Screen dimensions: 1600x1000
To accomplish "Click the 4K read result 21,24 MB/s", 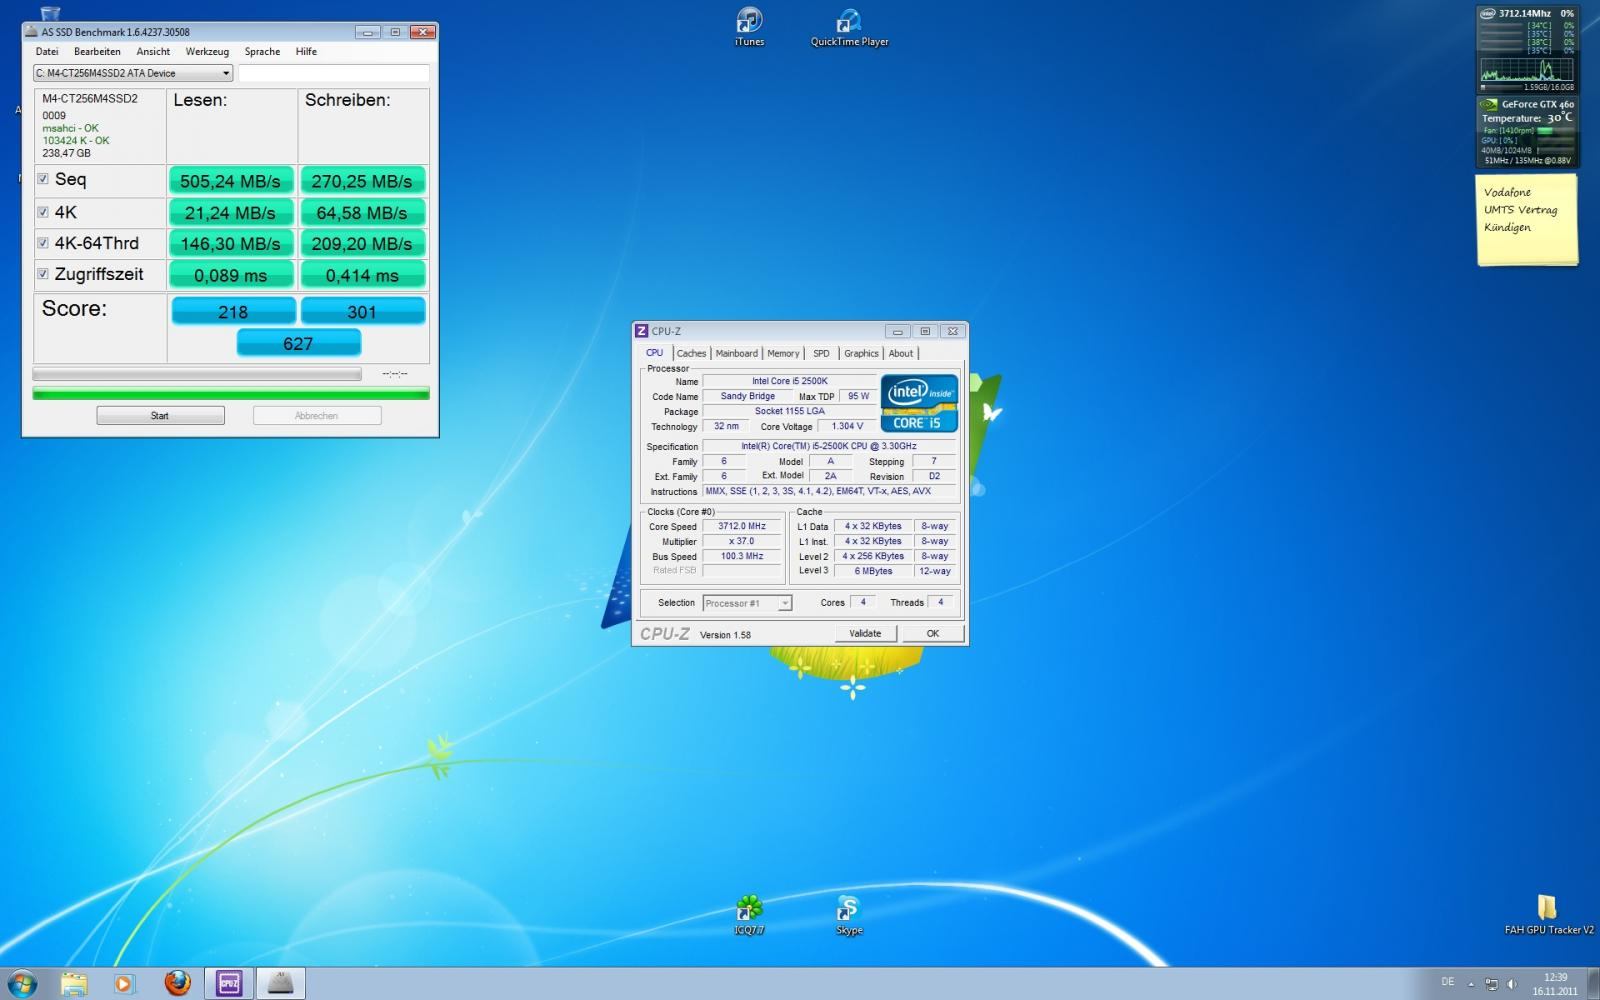I will [231, 213].
